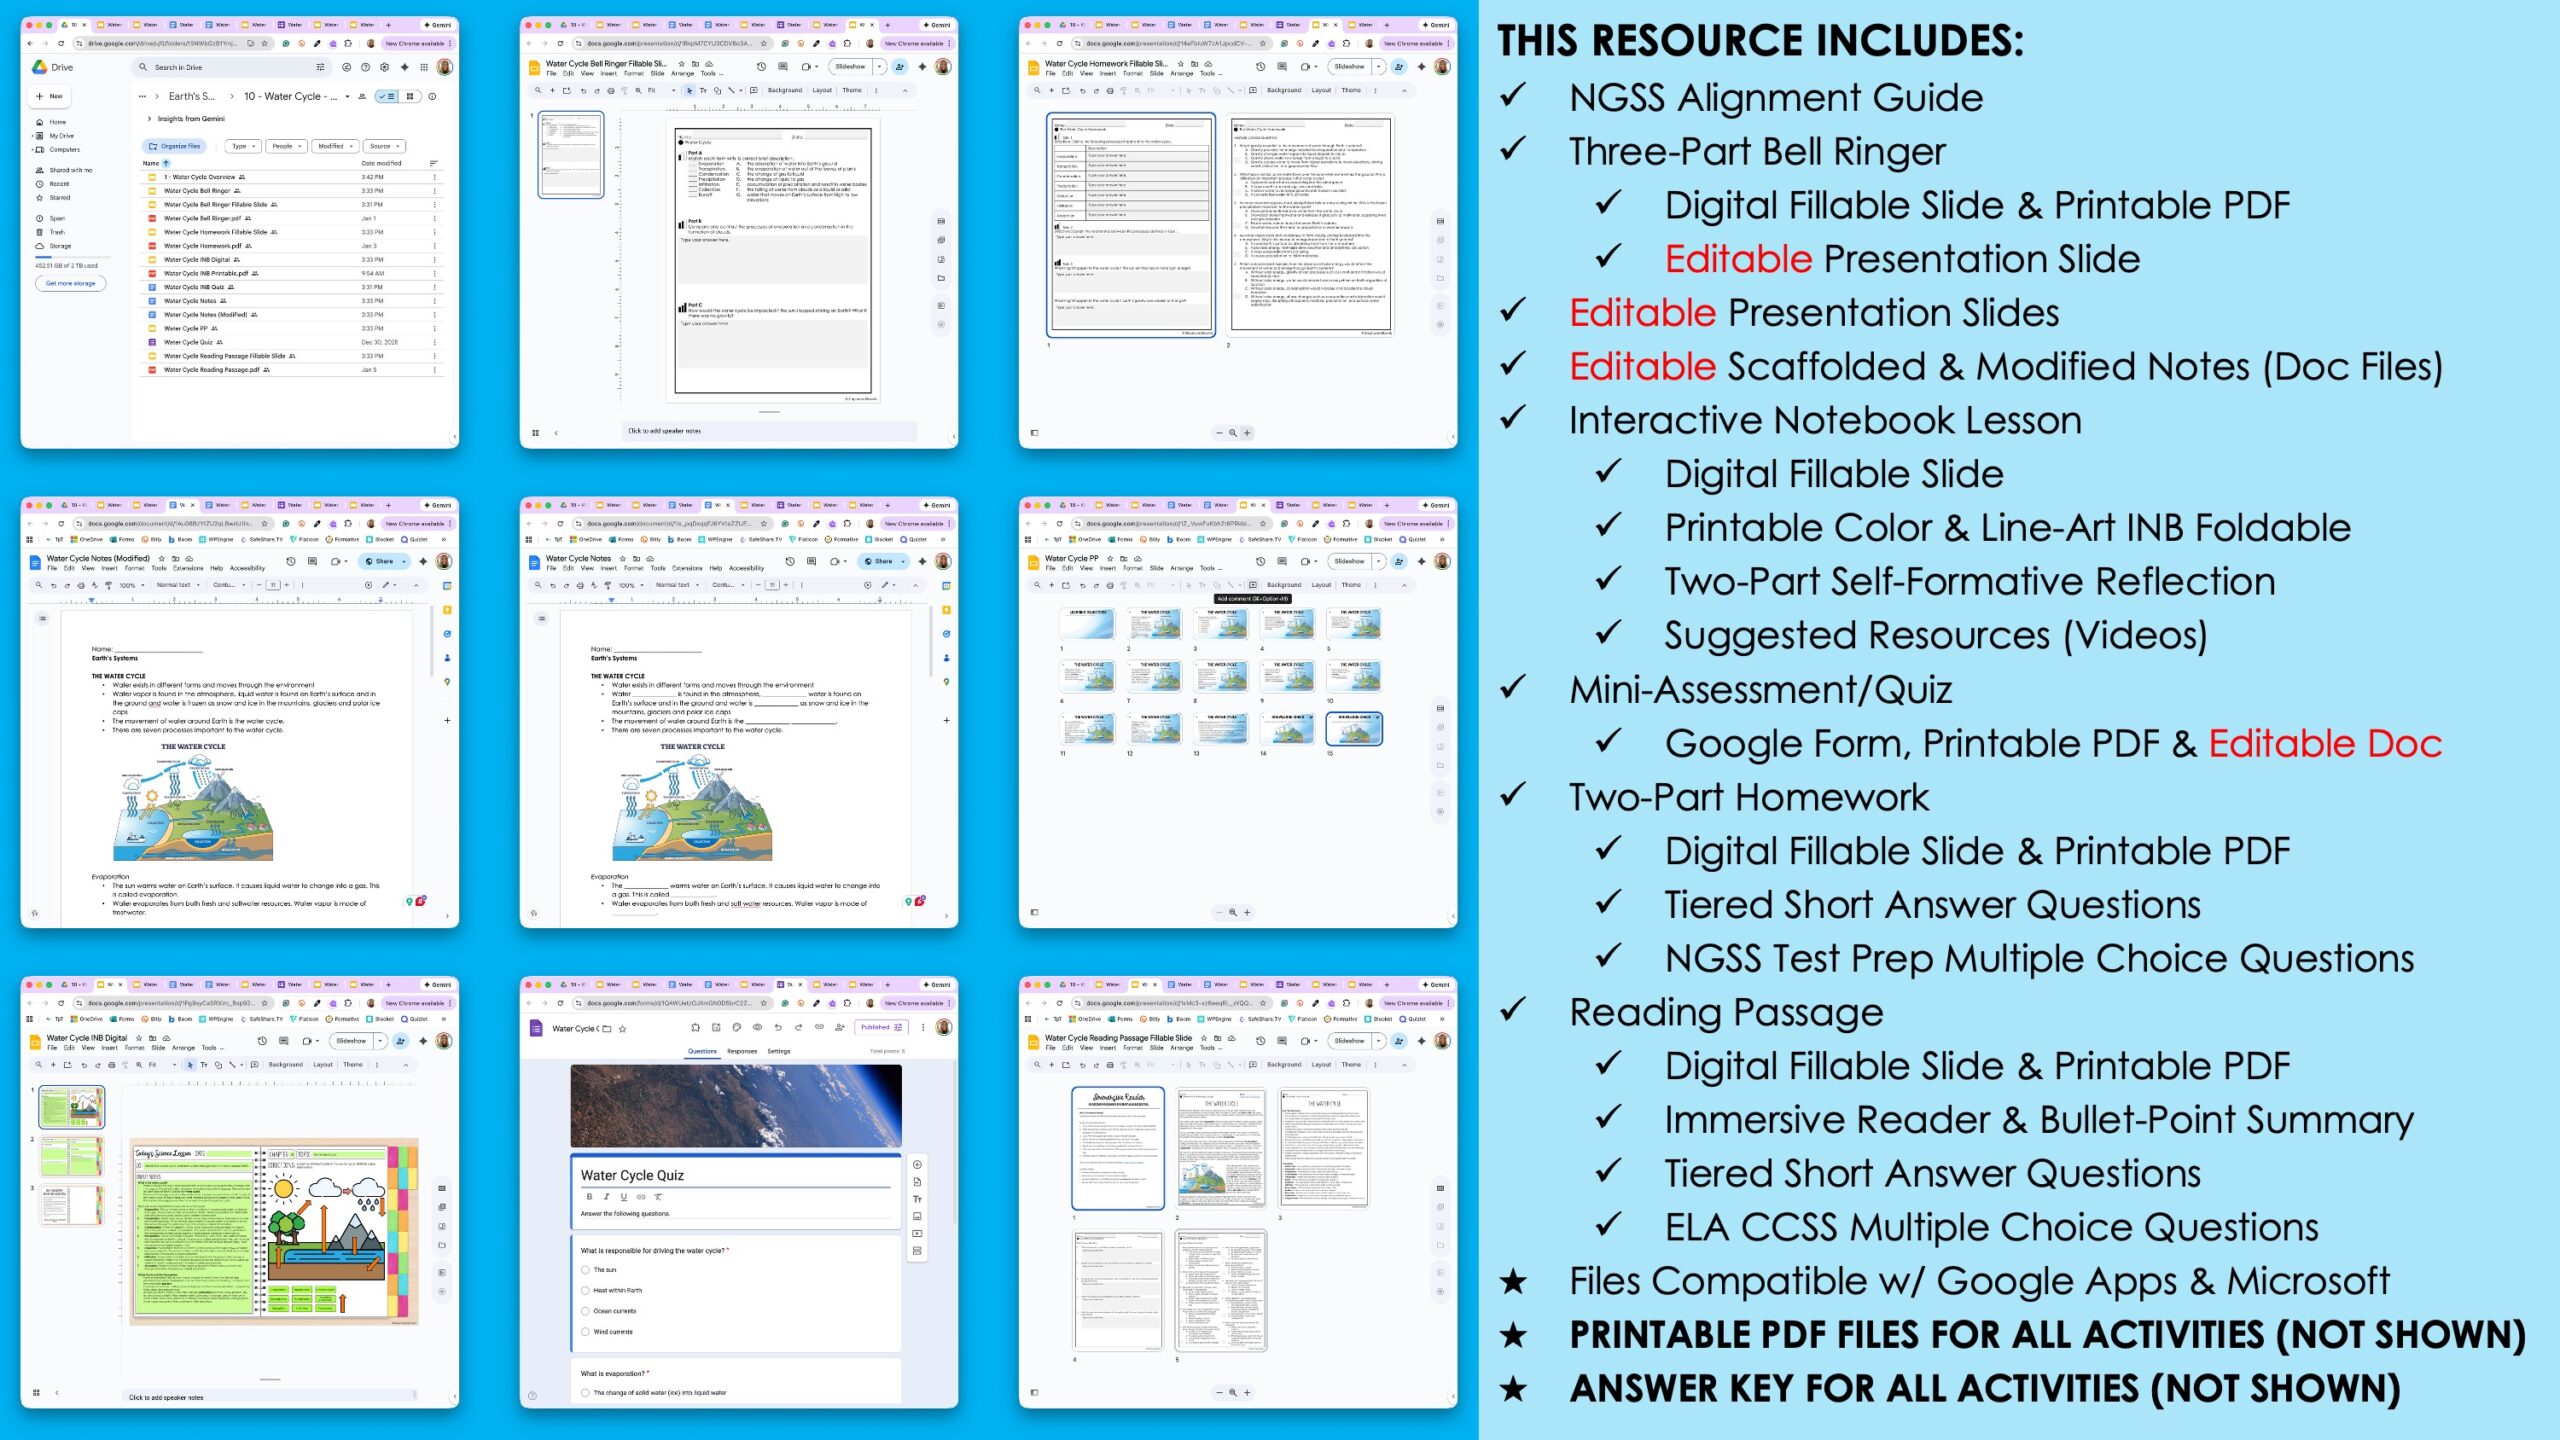Open Google Forms theme palette icon
The image size is (2560, 1440).
pyautogui.click(x=737, y=1027)
